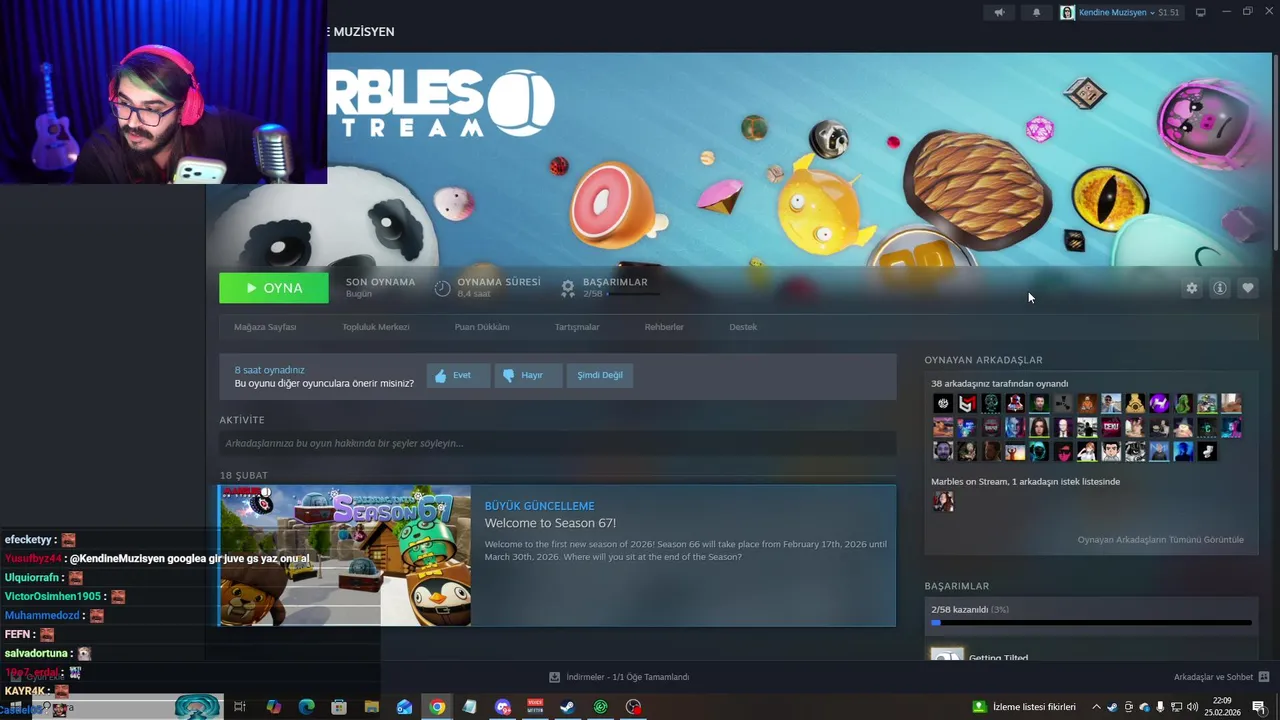1280x720 pixels.
Task: Click 2/58 kazanıldı text
Action: pos(960,609)
